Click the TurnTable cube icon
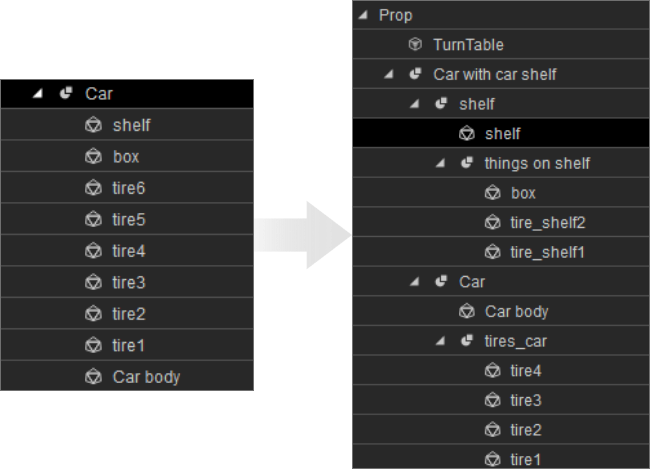This screenshot has height=469, width=650. [x=416, y=45]
